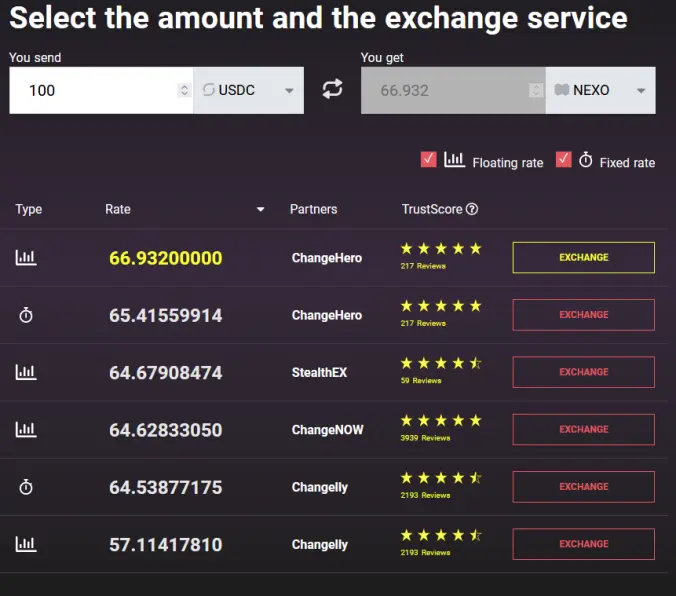
Task: Click the TrustScore help question icon
Action: click(x=472, y=209)
